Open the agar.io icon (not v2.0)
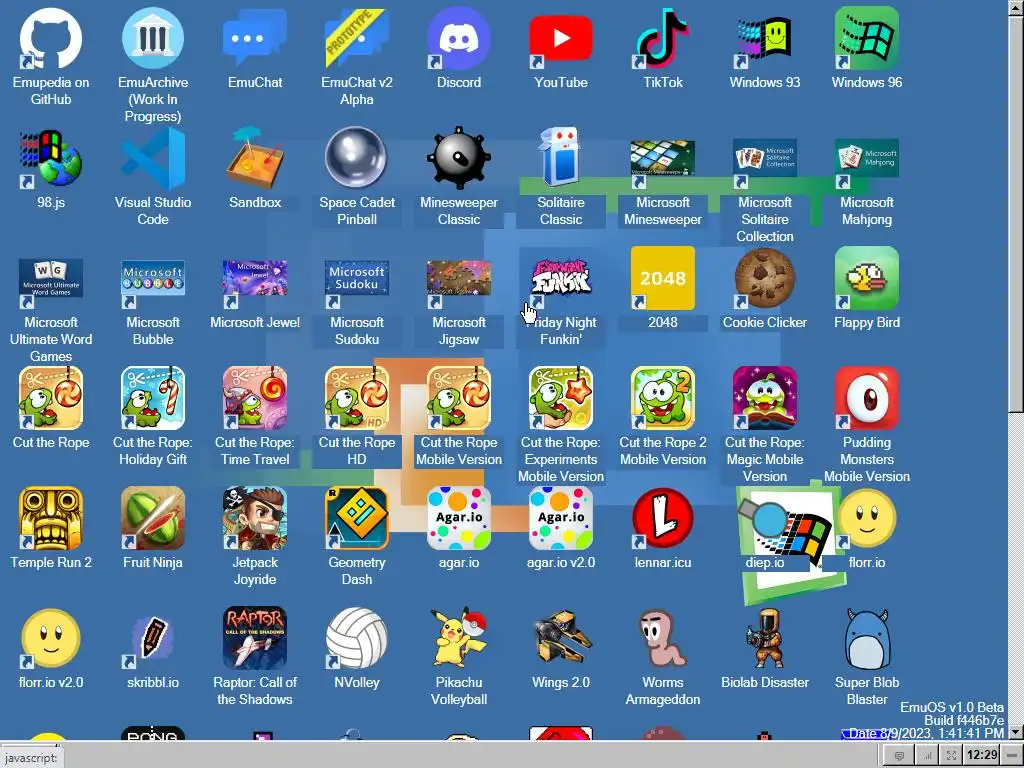The width and height of the screenshot is (1024, 768). [x=458, y=518]
